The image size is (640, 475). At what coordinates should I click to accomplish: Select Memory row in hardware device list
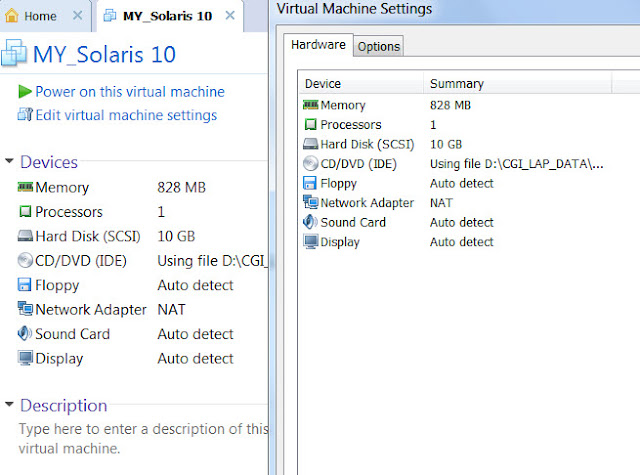pos(343,105)
